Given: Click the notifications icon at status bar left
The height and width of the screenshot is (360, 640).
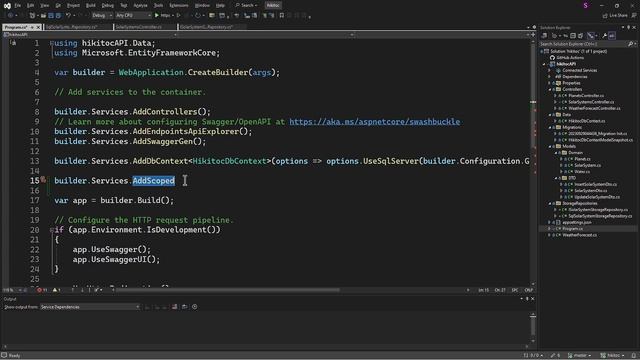Looking at the screenshot, I should [4, 356].
